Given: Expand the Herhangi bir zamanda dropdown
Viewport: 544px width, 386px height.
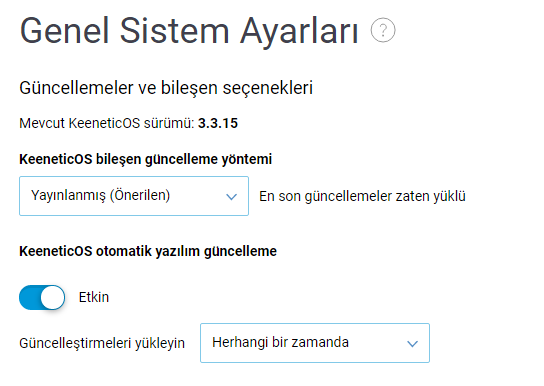Looking at the screenshot, I should (x=315, y=343).
